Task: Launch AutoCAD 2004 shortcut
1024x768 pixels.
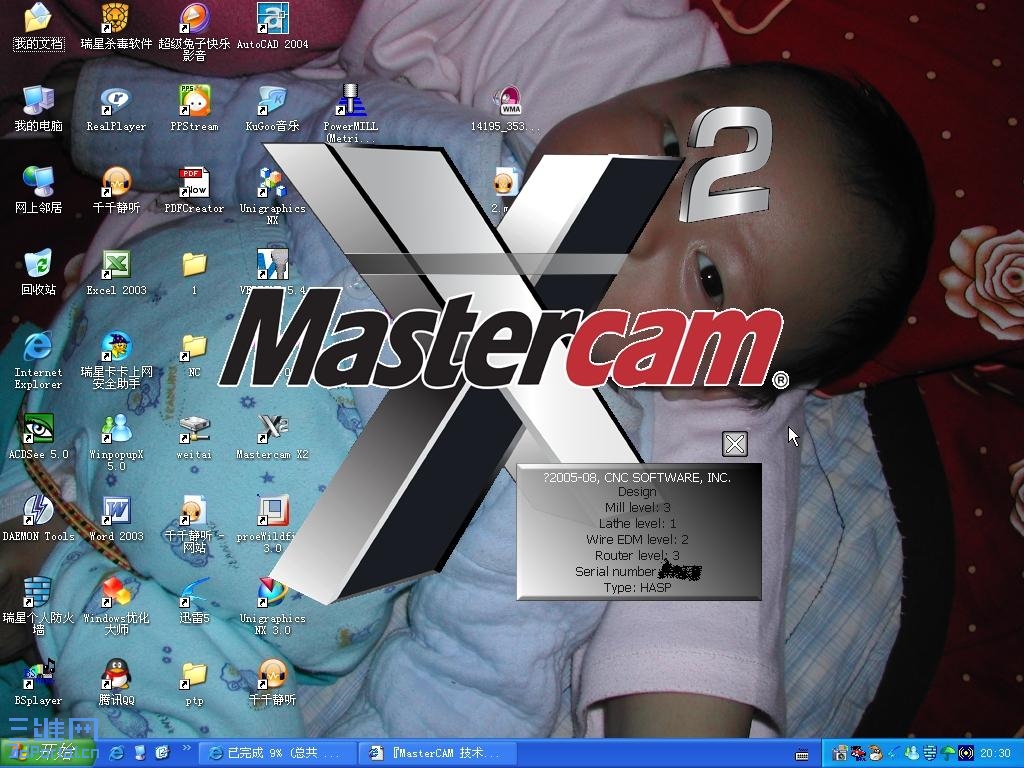Action: click(x=272, y=27)
